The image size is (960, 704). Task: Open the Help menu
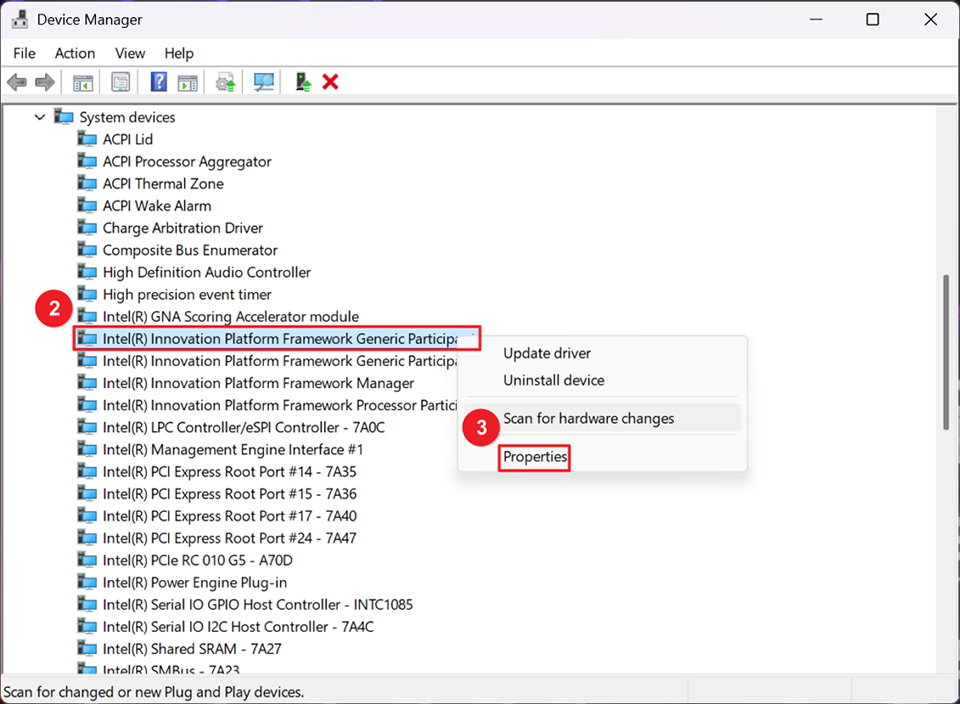click(x=179, y=53)
